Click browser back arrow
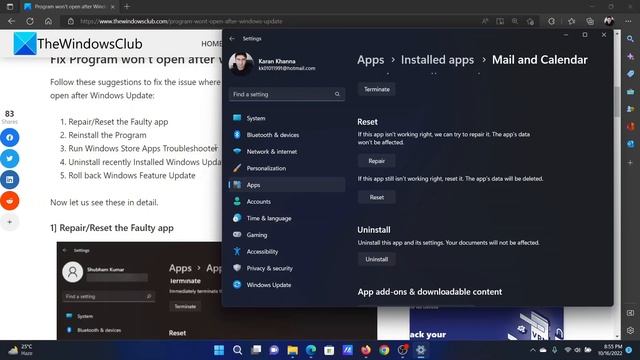Image resolution: width=640 pixels, height=360 pixels. 11,21
